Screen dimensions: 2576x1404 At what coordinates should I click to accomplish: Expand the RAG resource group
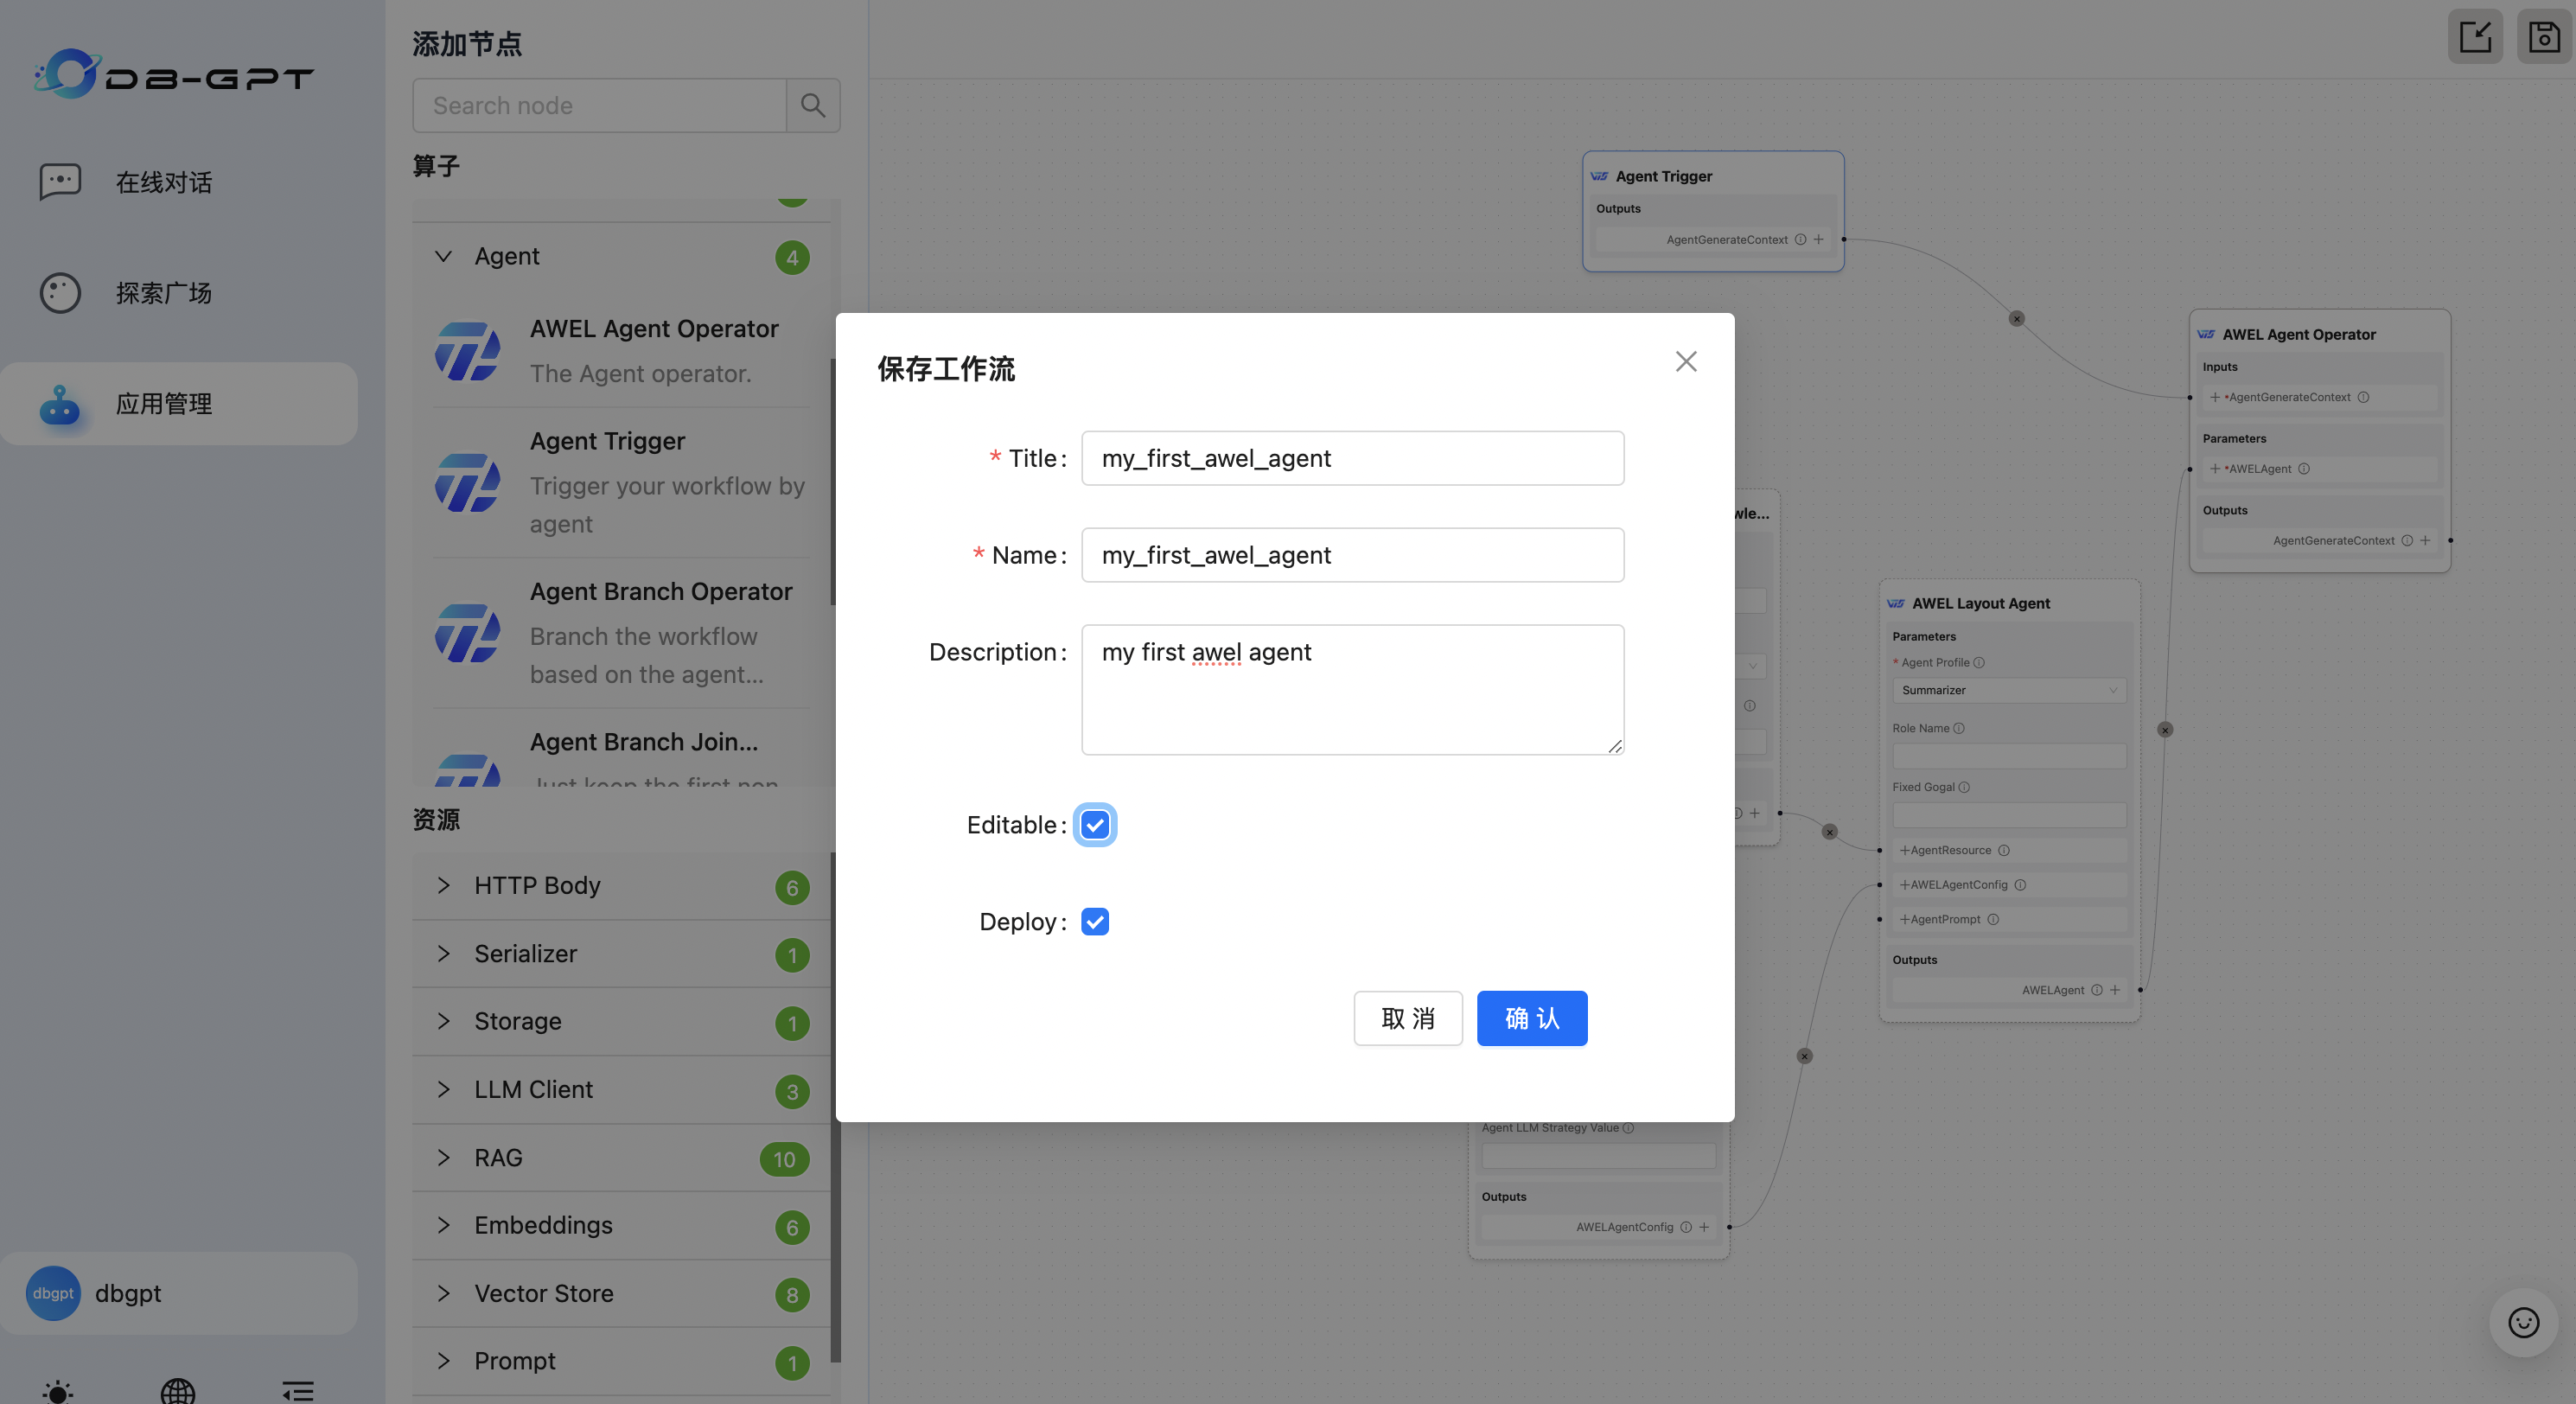click(444, 1157)
